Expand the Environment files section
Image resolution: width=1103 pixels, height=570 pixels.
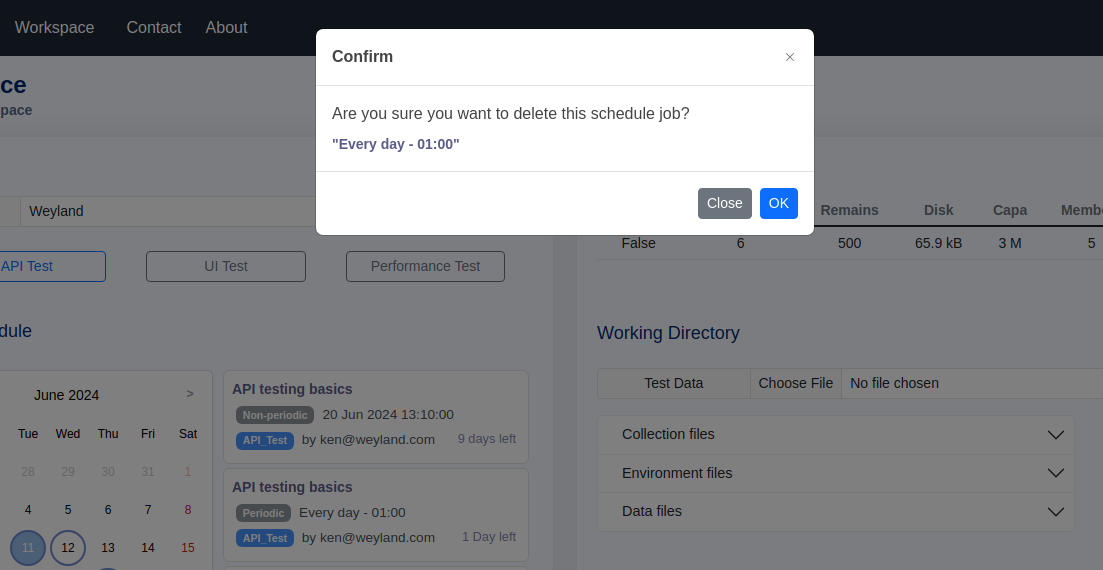point(836,473)
